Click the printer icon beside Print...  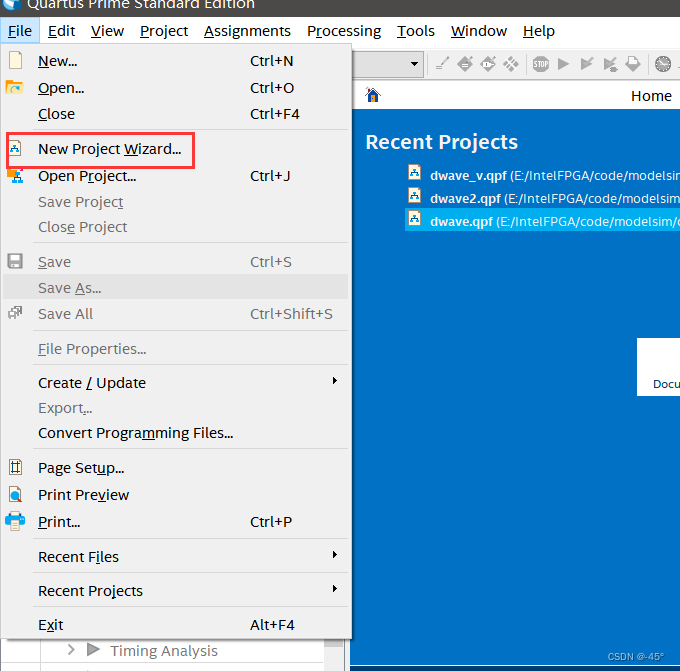pyautogui.click(x=15, y=521)
